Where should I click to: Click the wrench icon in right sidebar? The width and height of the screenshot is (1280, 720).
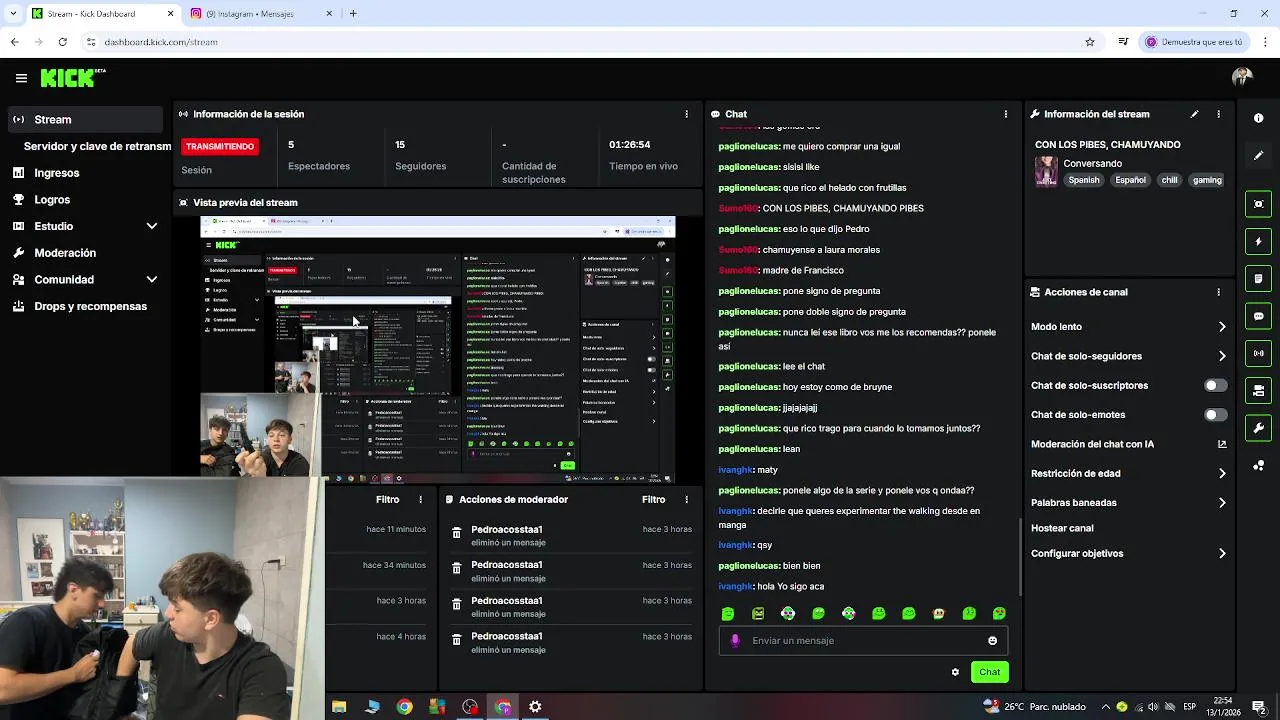[x=1258, y=428]
